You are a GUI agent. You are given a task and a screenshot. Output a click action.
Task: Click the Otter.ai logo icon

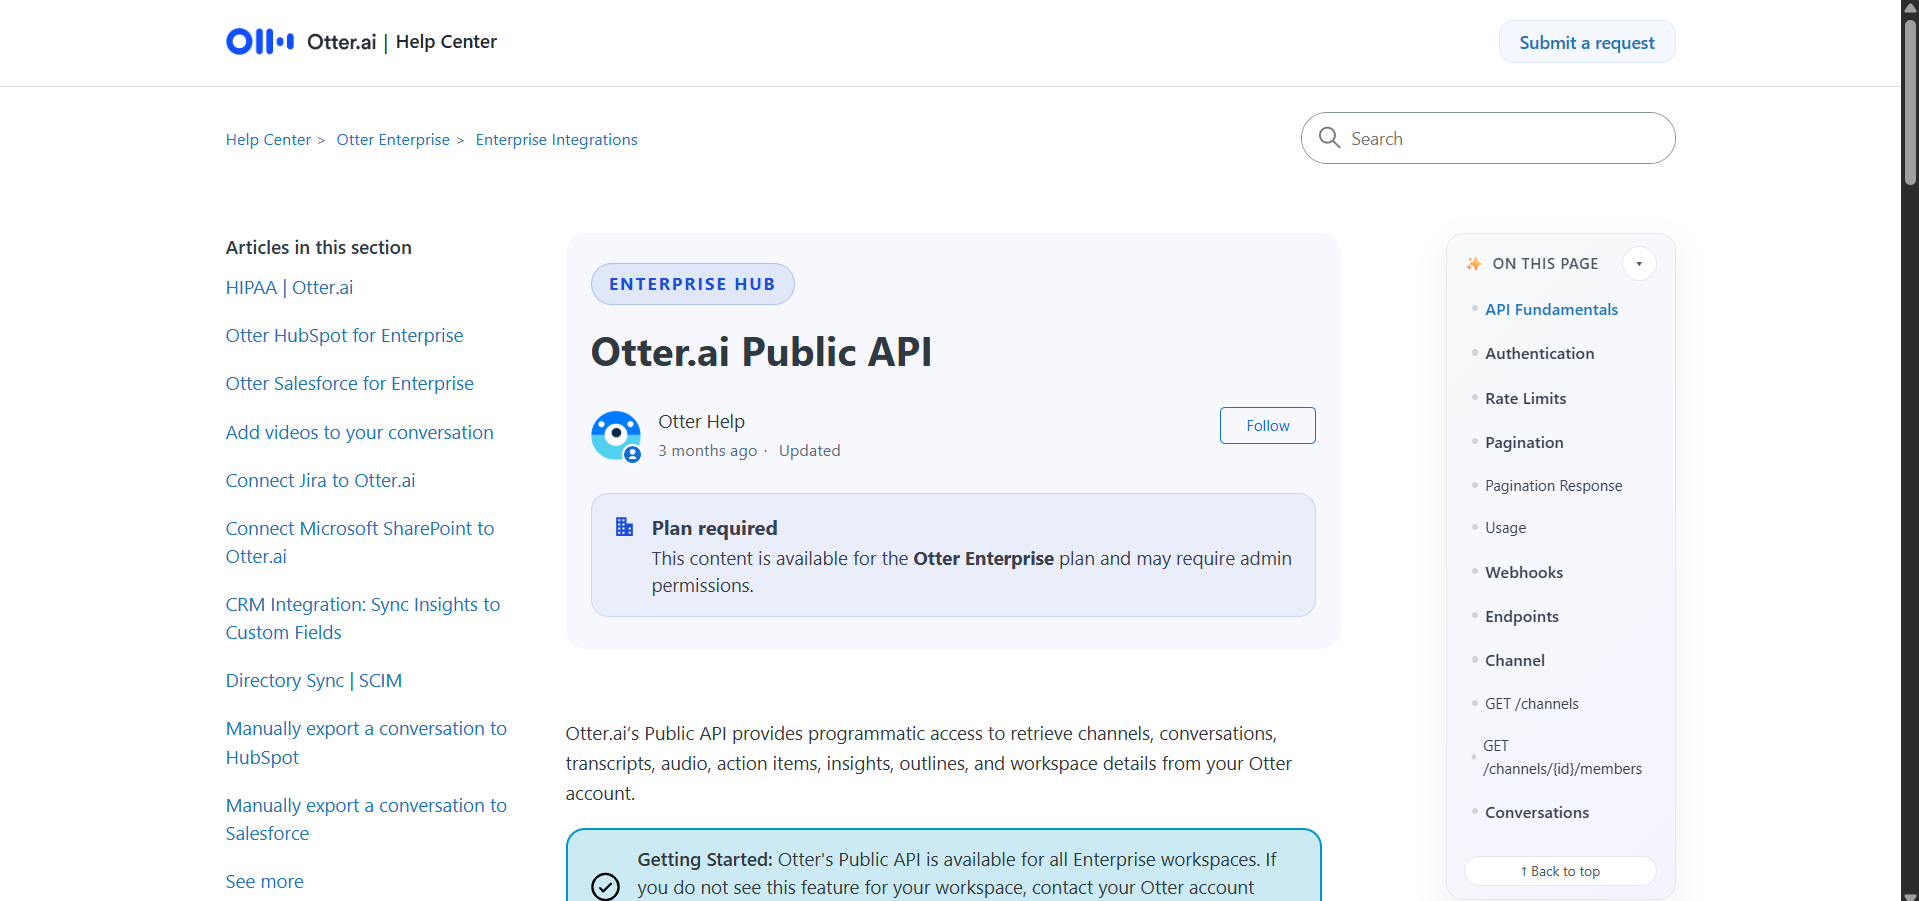(260, 41)
